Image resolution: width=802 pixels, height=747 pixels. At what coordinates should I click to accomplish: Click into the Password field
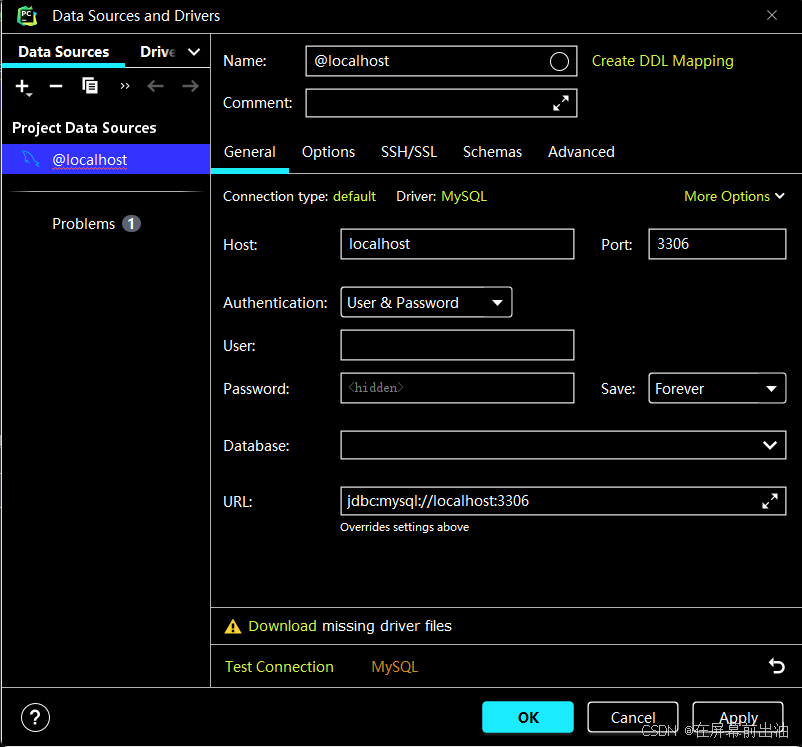point(457,388)
